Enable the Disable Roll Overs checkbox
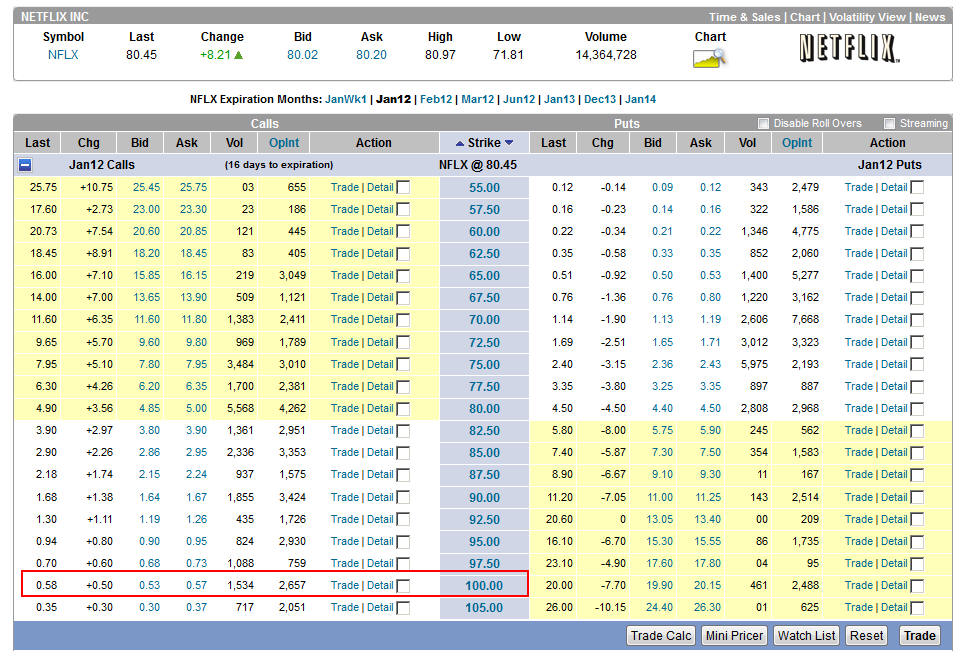 pos(764,123)
